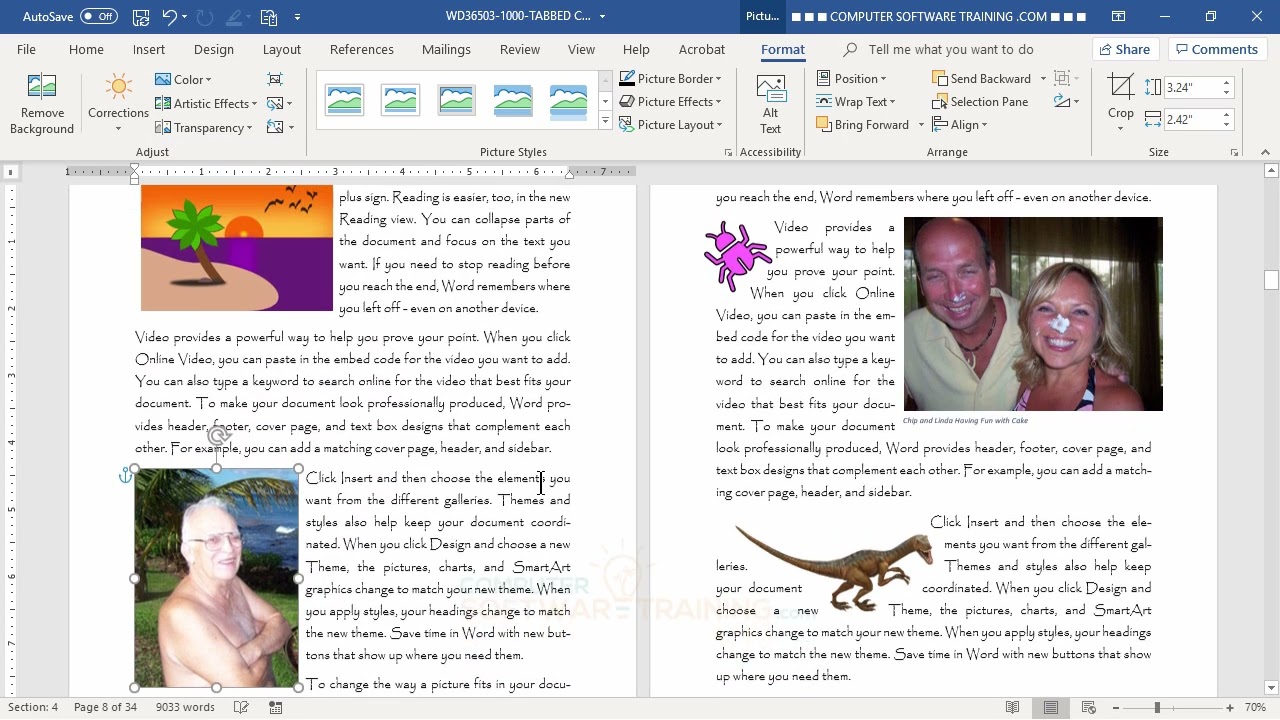Click the Remove Background icon
Viewport: 1280px width, 720px height.
pos(42,104)
